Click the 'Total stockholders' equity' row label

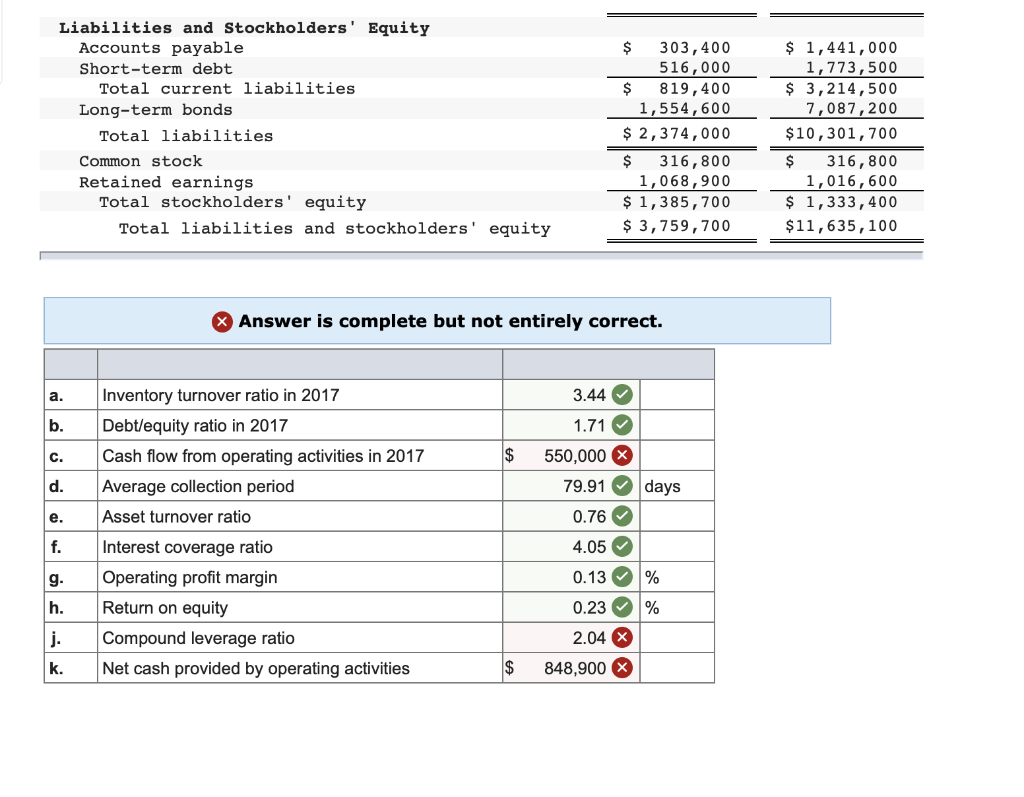[232, 203]
